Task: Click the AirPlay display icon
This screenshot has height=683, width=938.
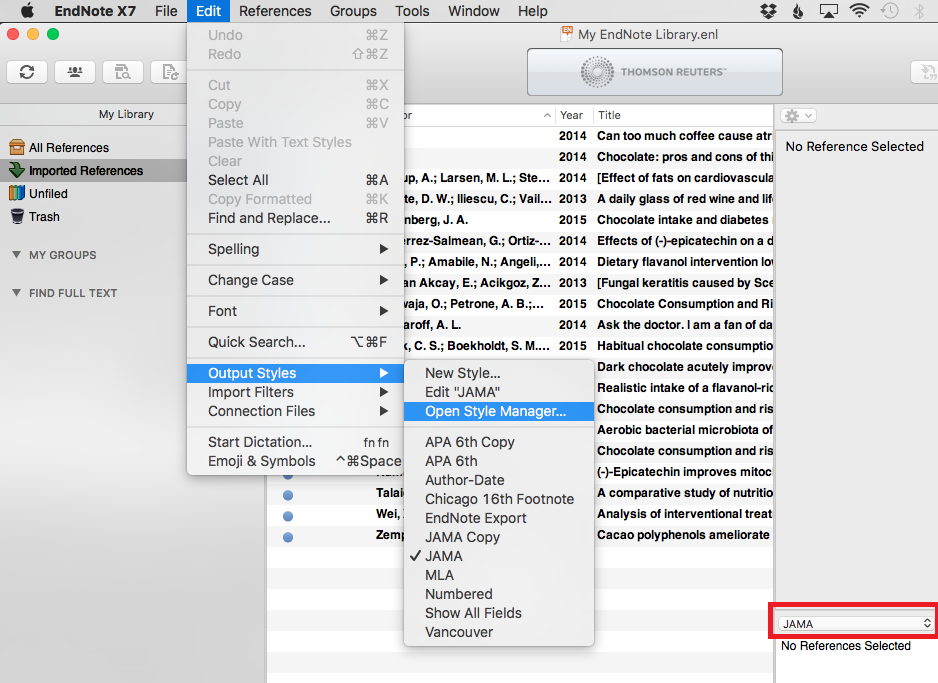Action: point(829,11)
